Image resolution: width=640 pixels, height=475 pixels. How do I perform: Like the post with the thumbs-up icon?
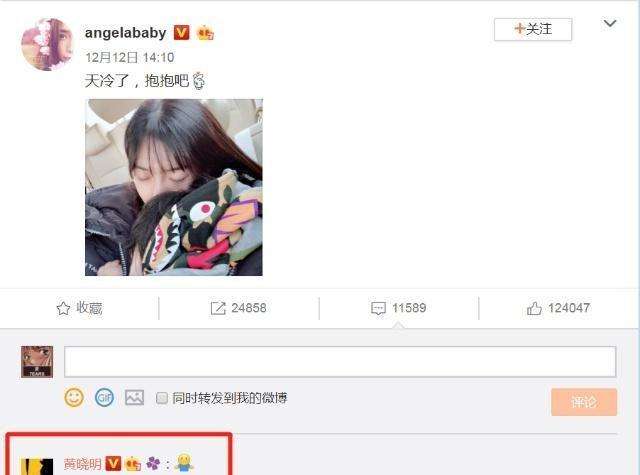(534, 308)
